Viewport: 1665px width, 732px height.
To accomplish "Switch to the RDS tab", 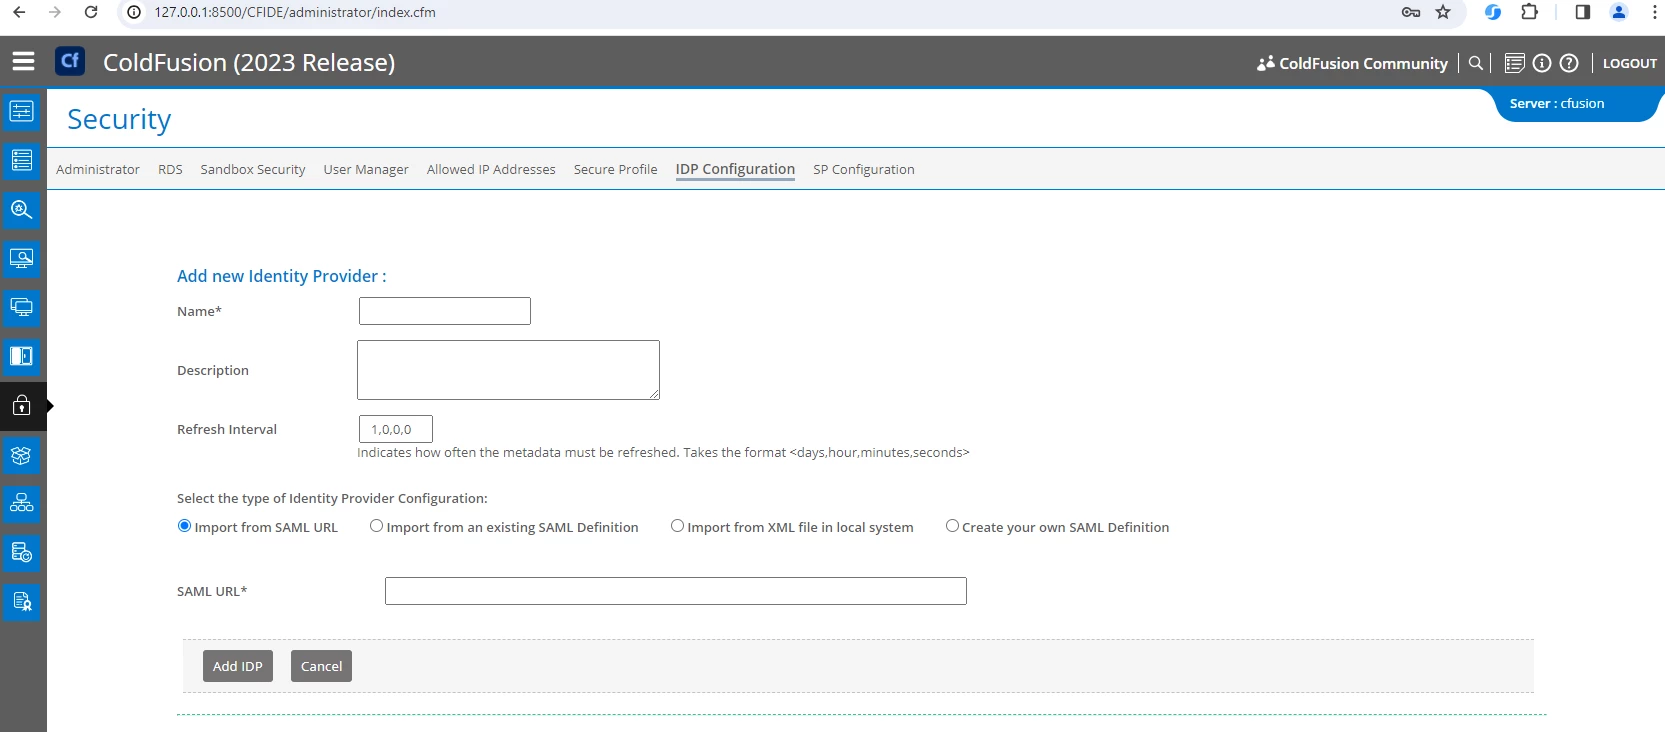I will (170, 169).
